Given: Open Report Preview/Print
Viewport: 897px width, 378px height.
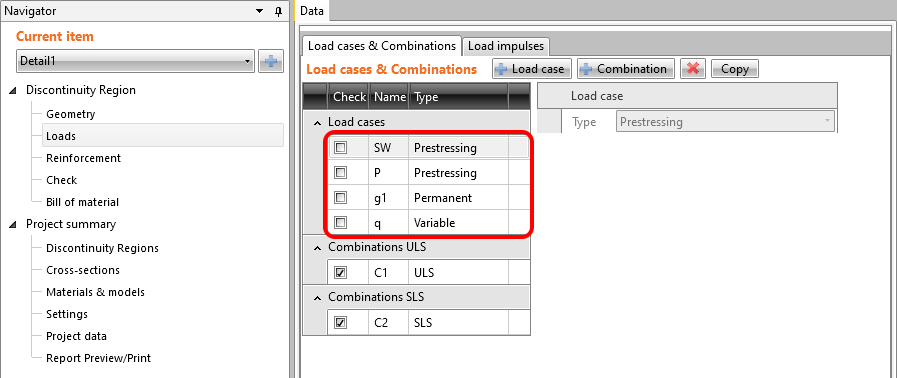Looking at the screenshot, I should pos(98,359).
